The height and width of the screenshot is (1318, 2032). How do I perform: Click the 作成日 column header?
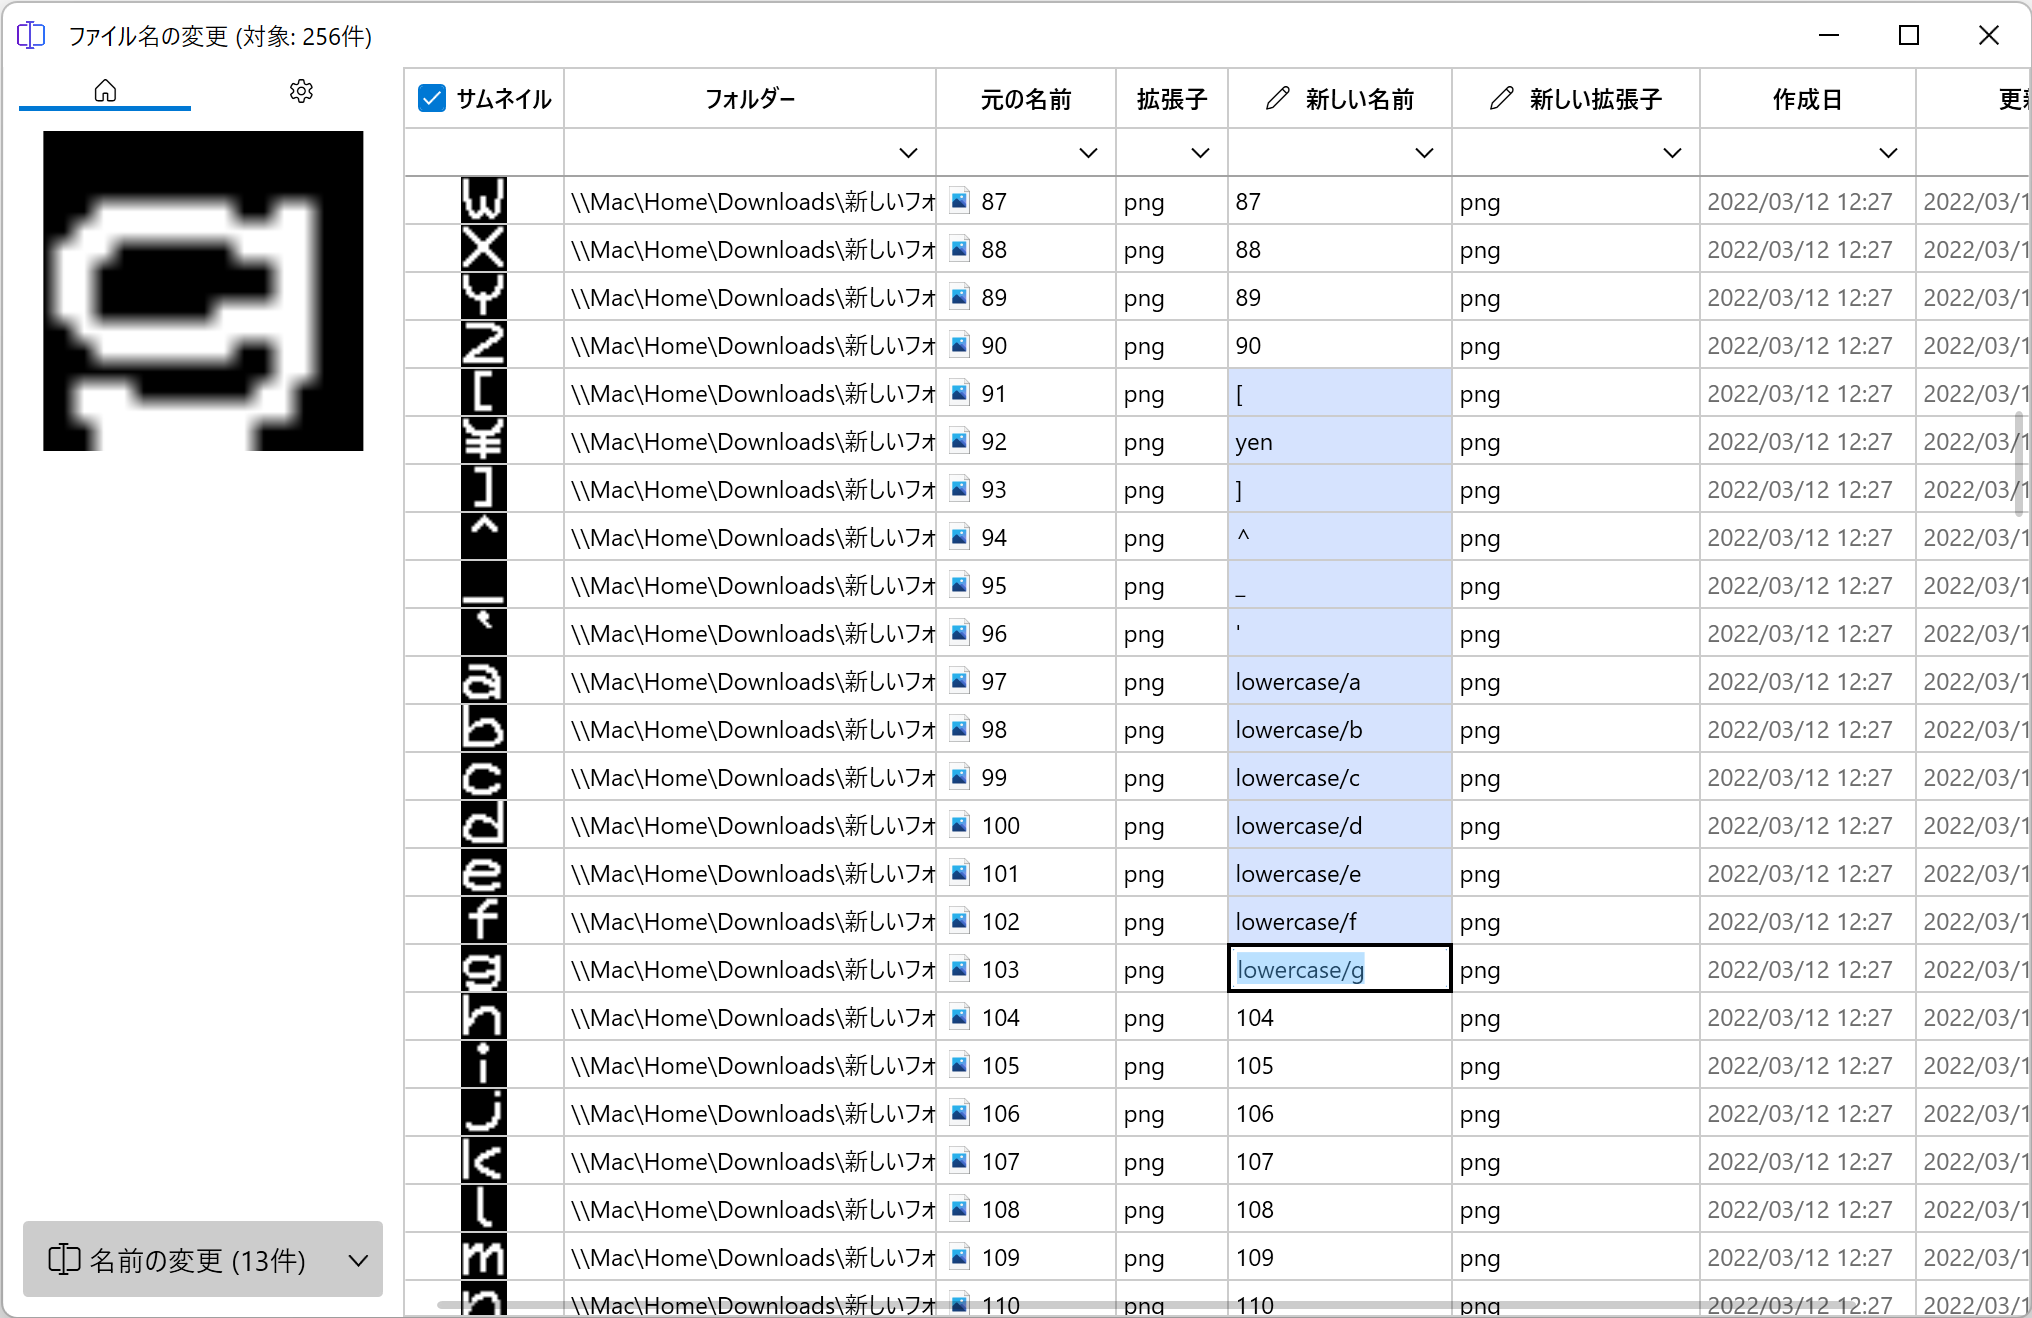coord(1806,98)
